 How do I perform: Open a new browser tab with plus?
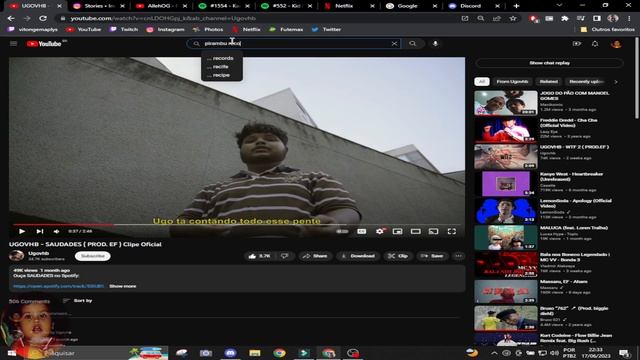pyautogui.click(x=516, y=6)
